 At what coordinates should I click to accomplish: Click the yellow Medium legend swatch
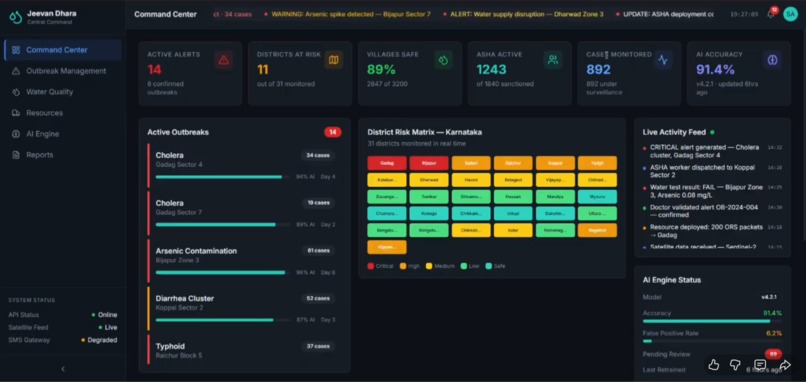429,266
